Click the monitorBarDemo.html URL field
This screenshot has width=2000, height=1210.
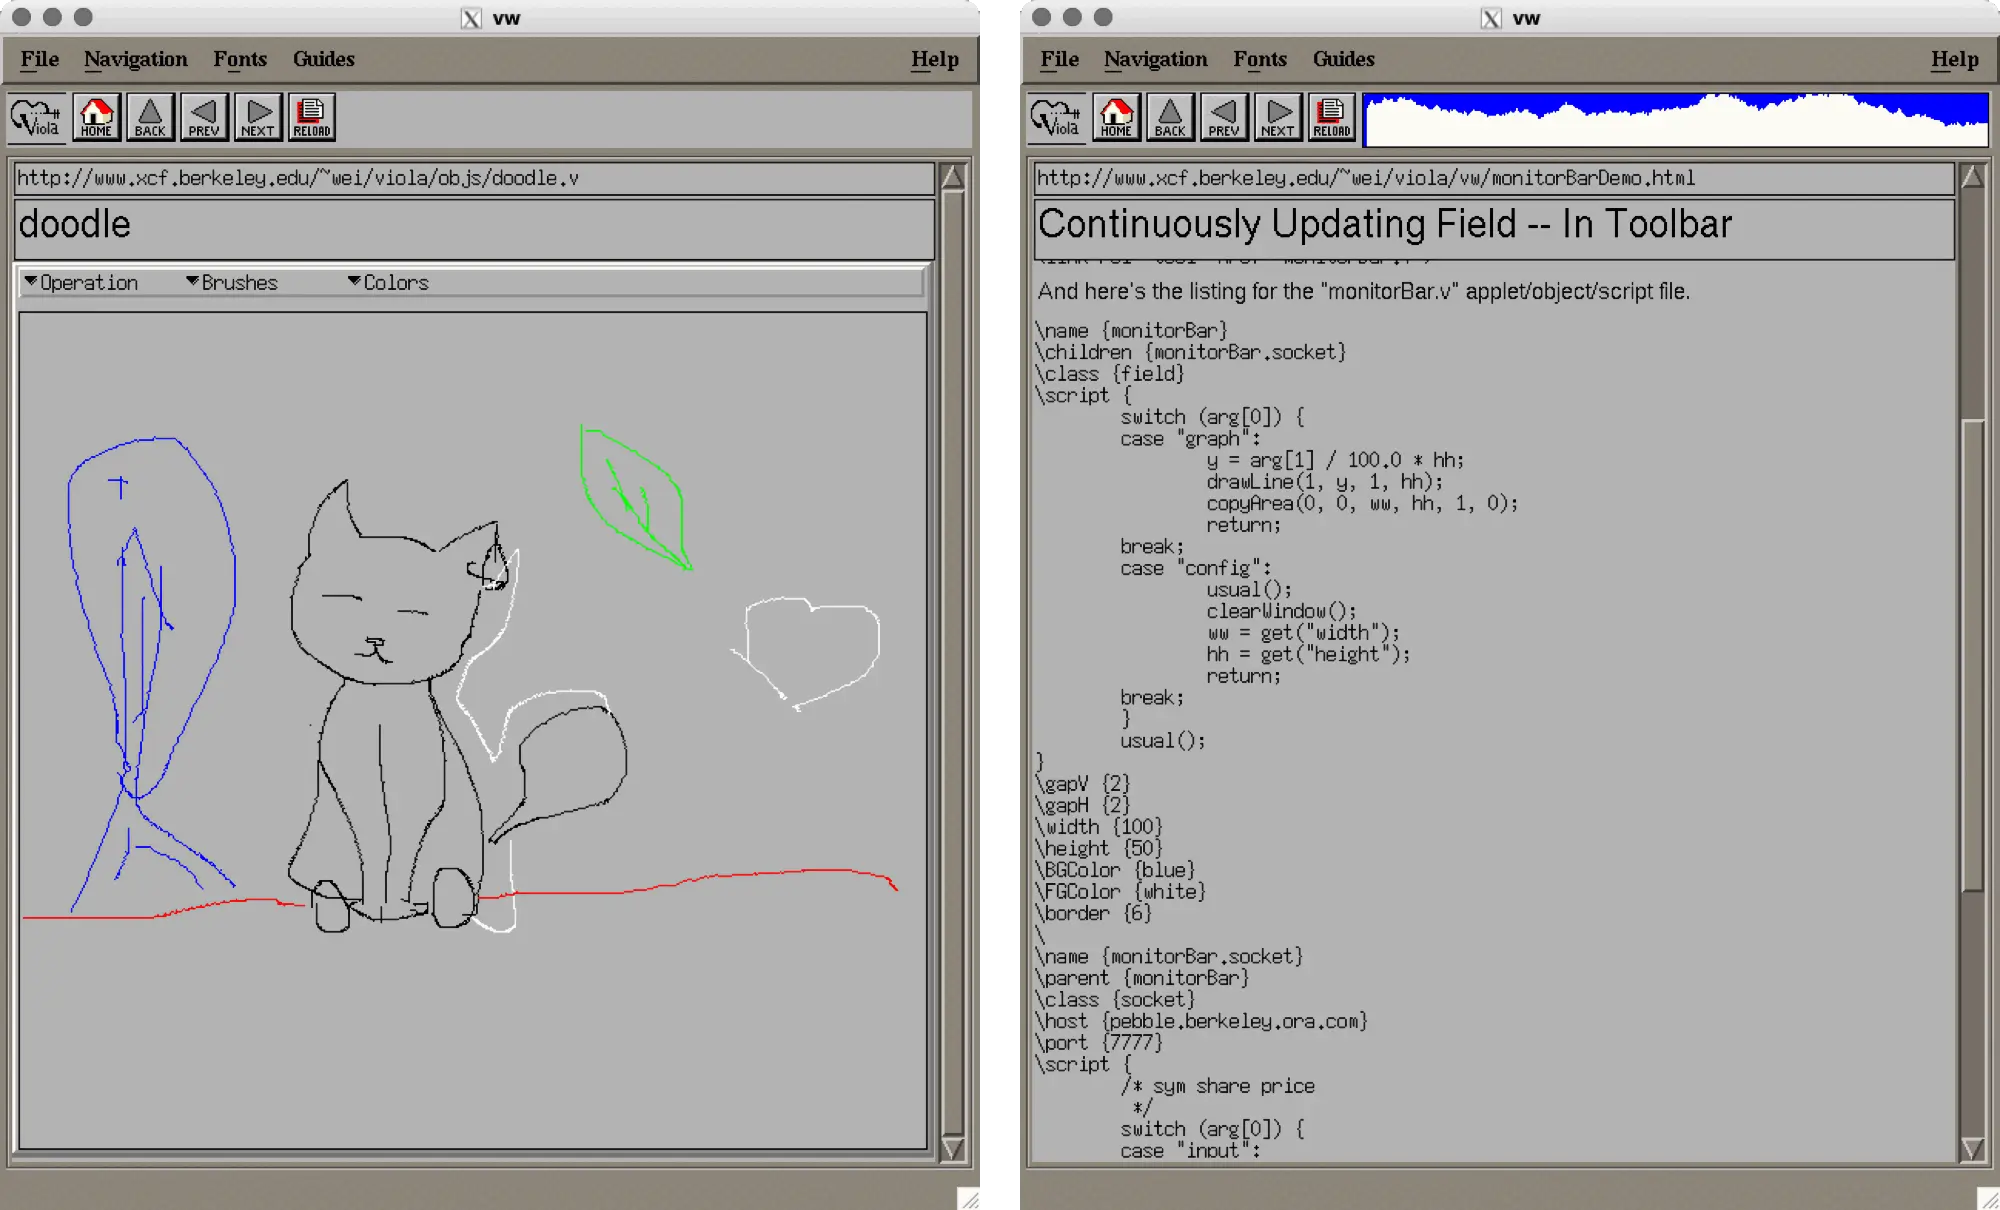[1494, 178]
